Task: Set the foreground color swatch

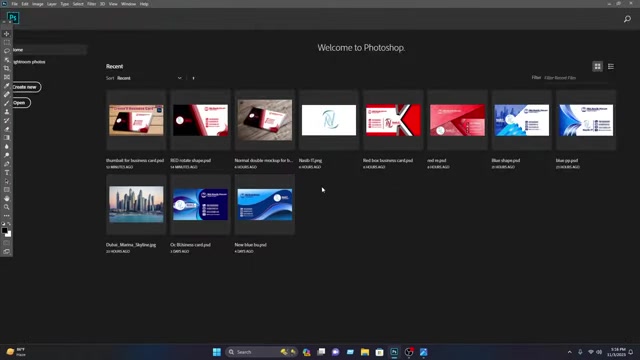Action: pos(4,231)
